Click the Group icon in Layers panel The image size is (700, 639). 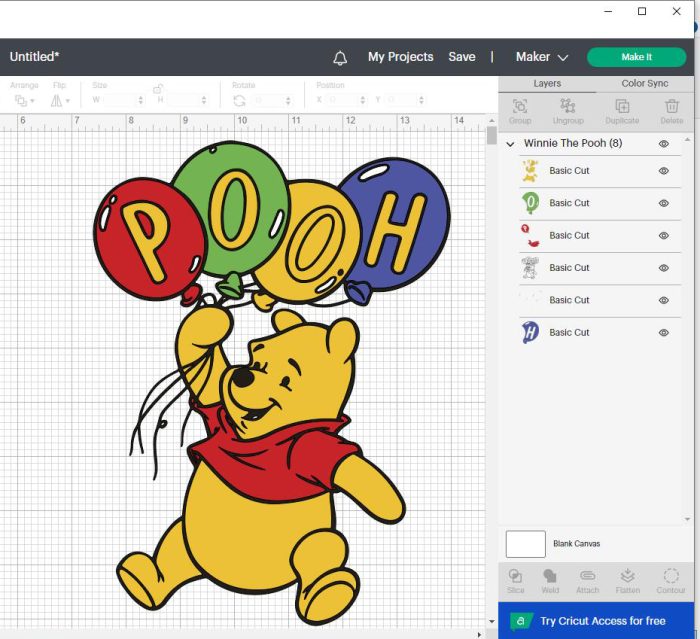click(x=520, y=106)
